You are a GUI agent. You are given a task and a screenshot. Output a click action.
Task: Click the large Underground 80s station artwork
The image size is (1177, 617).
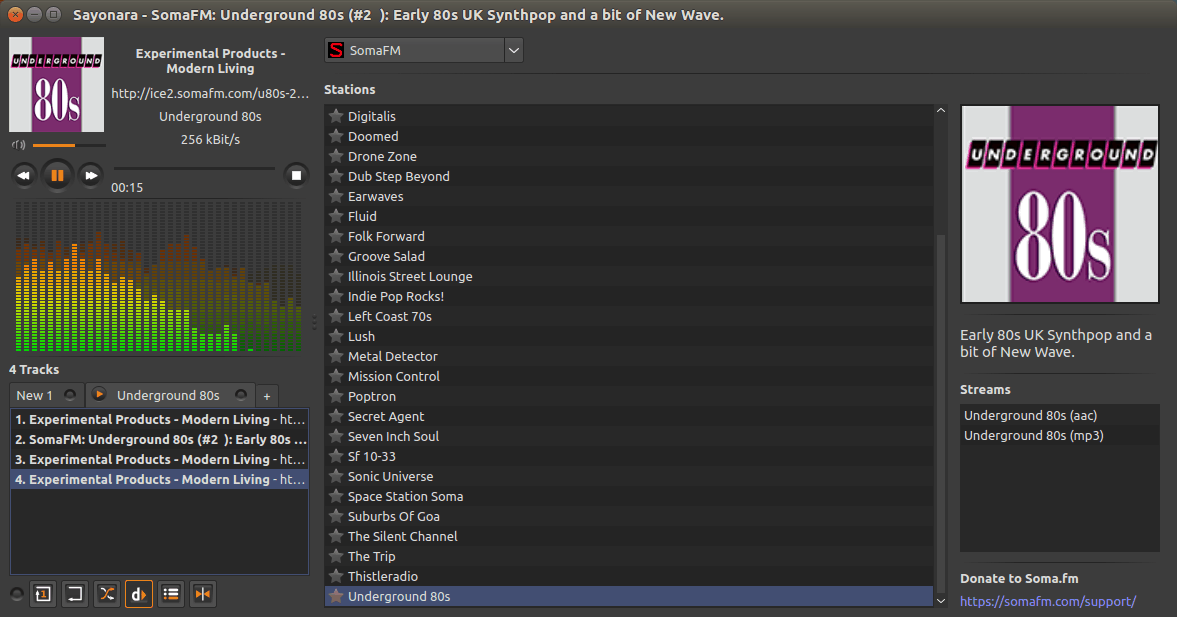(x=1060, y=204)
